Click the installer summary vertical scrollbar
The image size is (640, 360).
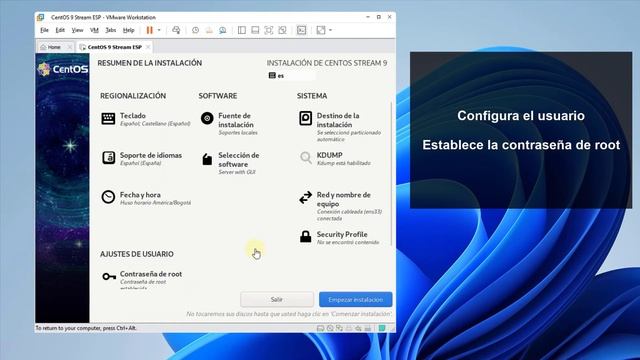point(391,173)
